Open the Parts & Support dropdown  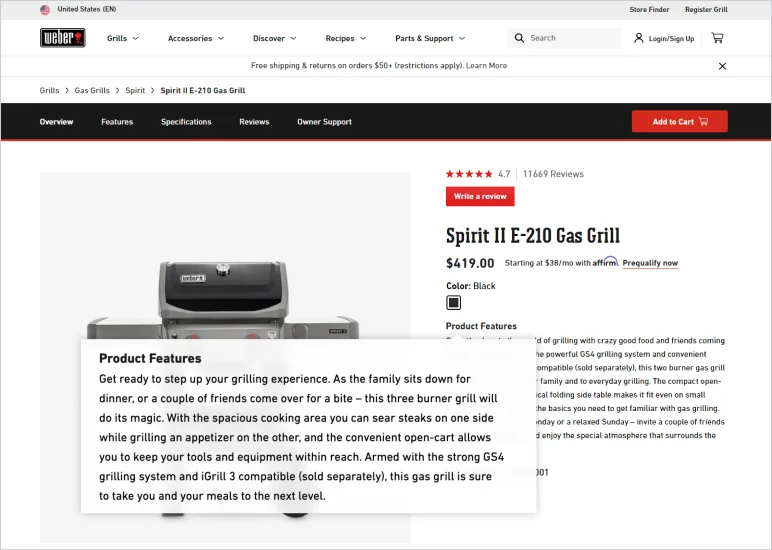coord(430,38)
